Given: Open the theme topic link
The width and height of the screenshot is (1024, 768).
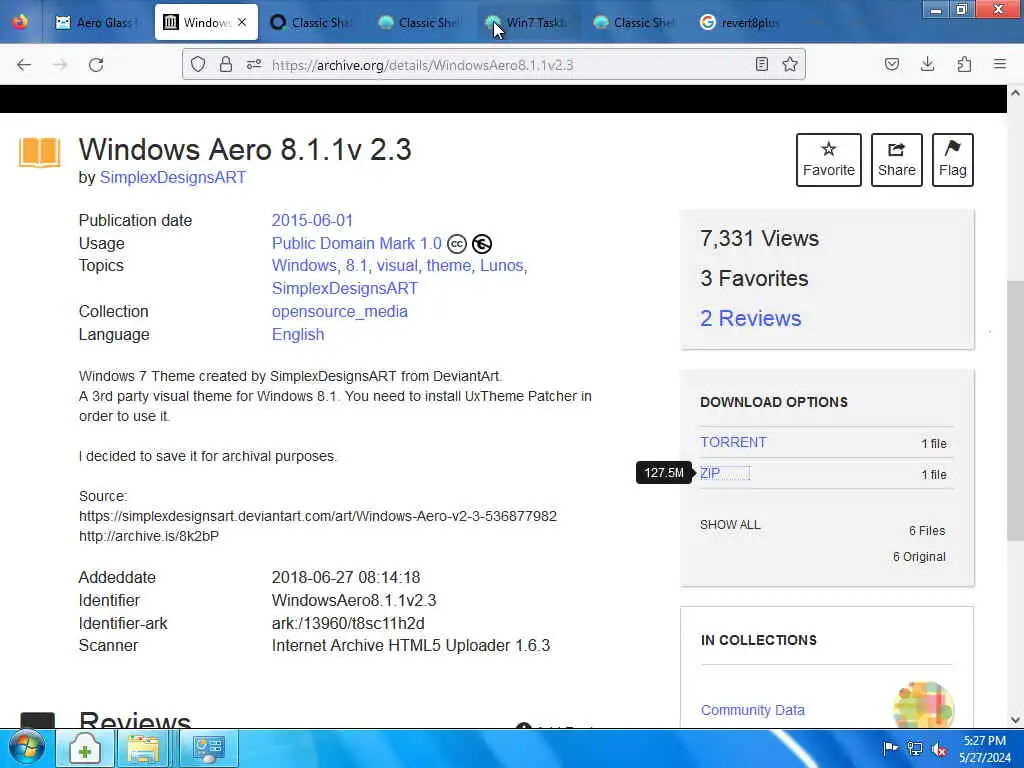Looking at the screenshot, I should click(448, 265).
